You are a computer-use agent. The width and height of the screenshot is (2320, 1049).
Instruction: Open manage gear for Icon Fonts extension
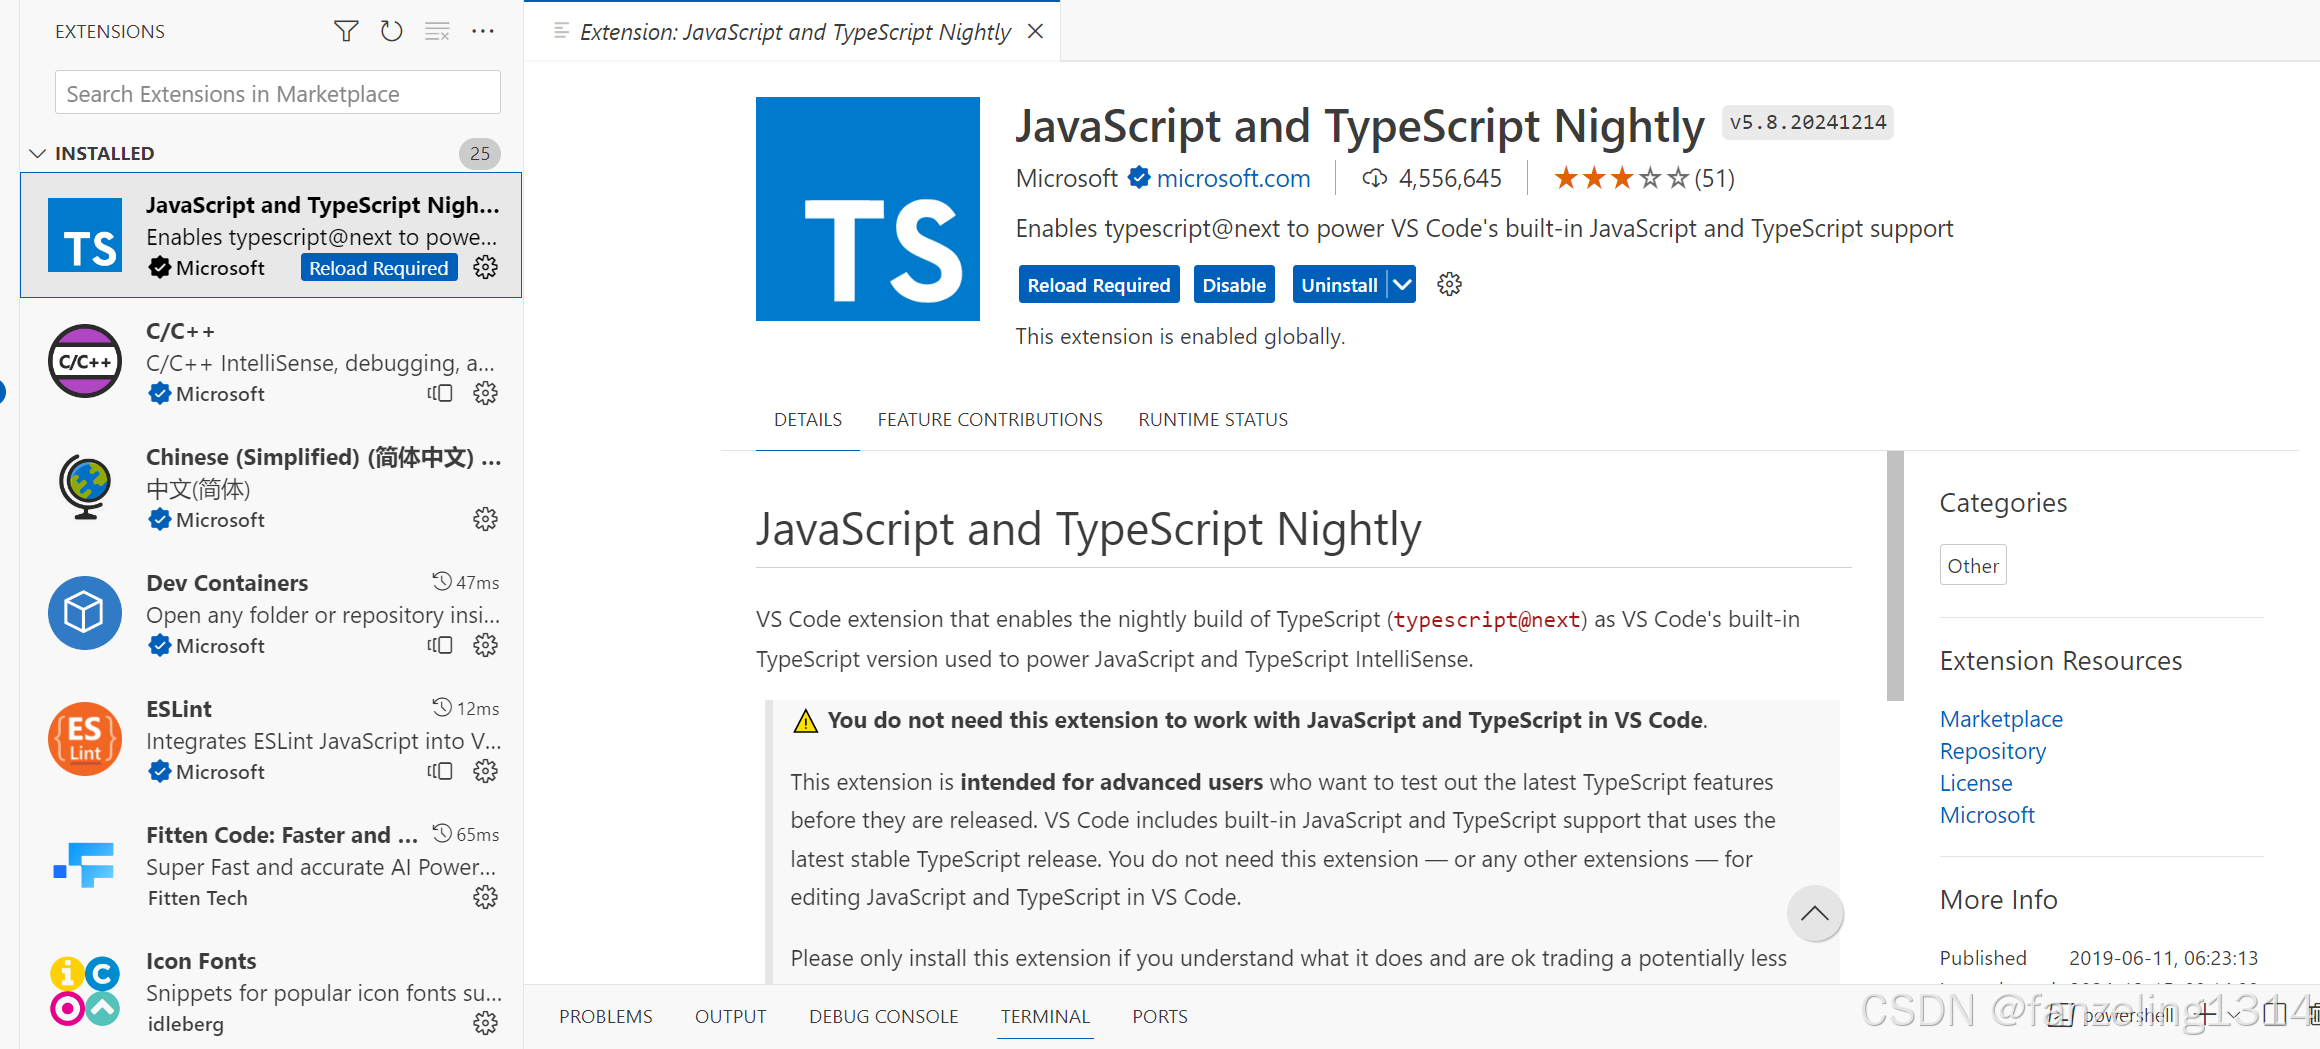point(486,1024)
